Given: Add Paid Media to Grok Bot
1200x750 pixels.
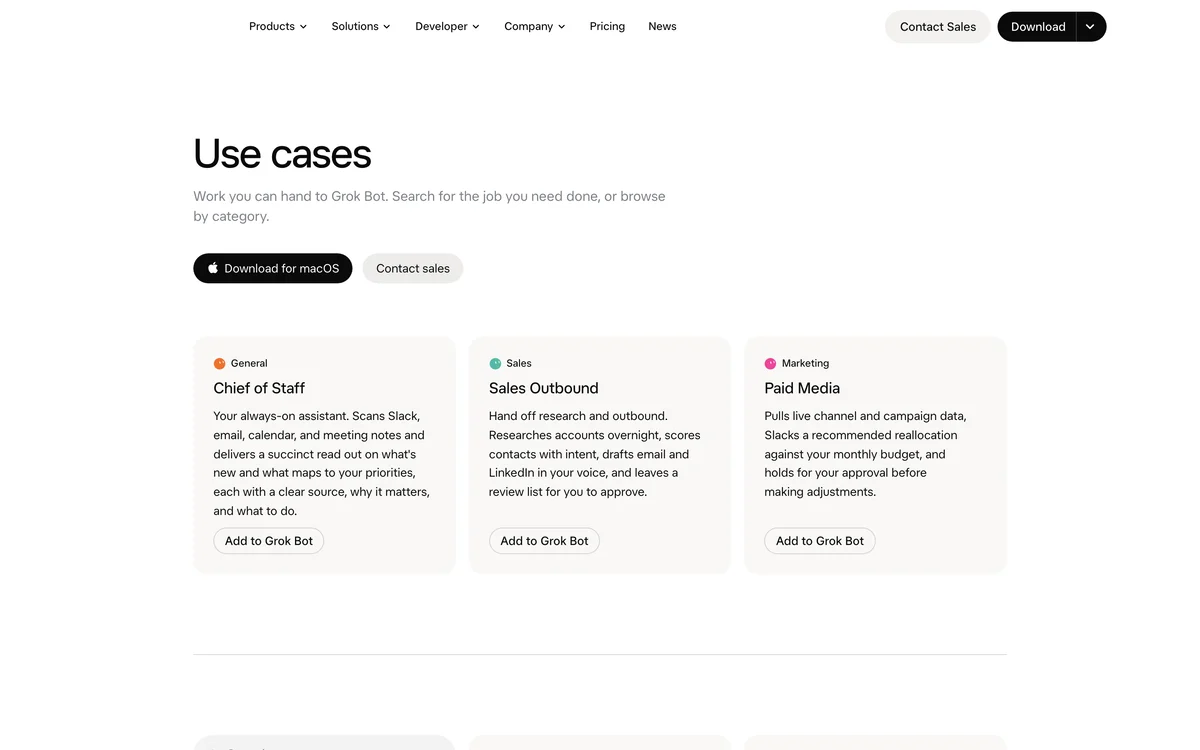Looking at the screenshot, I should point(820,541).
